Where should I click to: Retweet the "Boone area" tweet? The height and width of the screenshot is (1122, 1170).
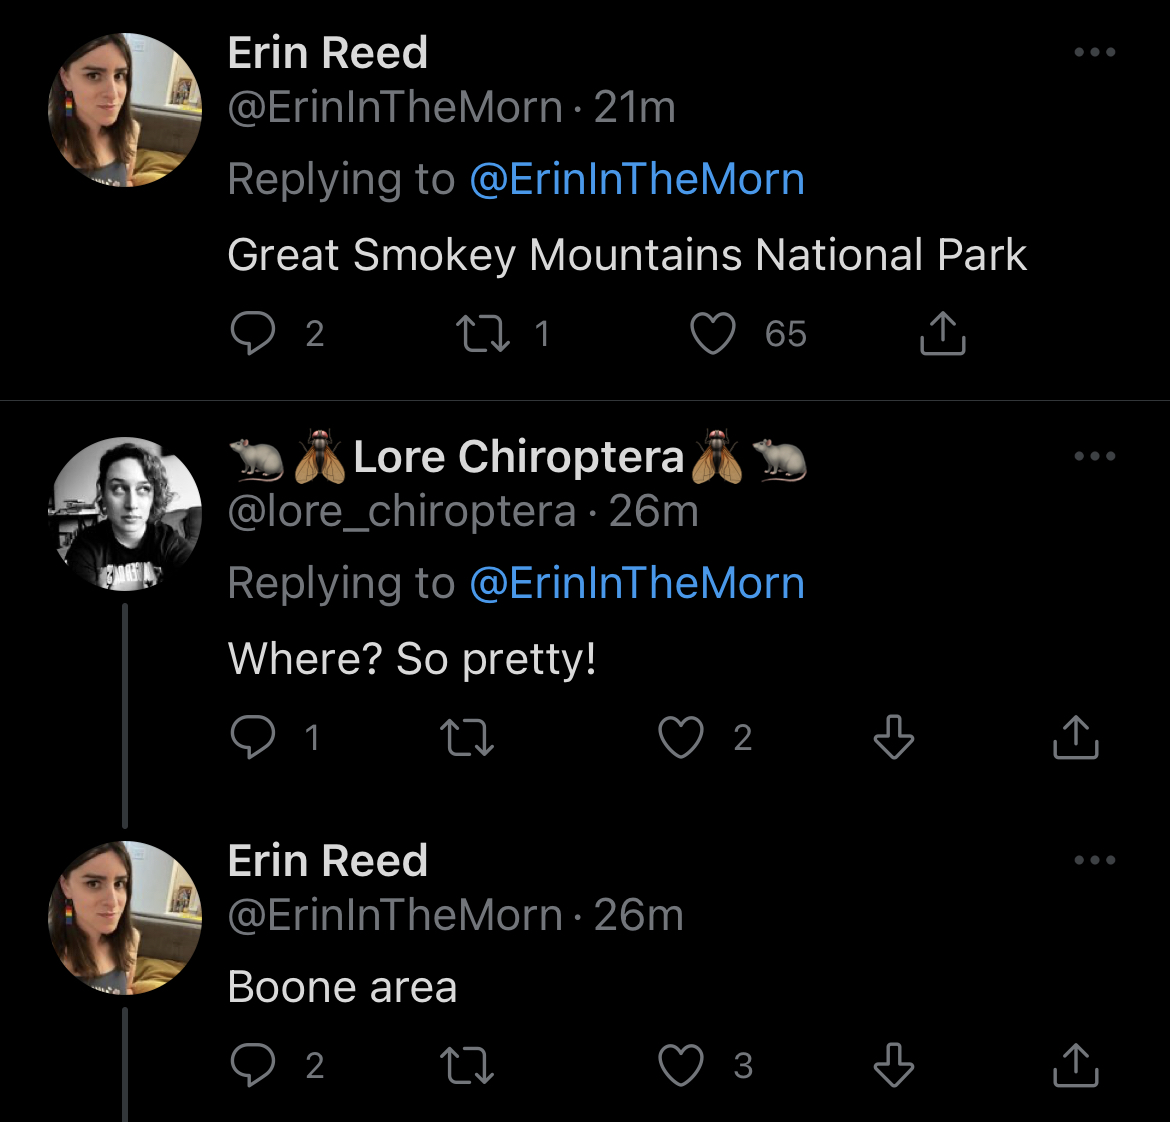coord(467,1066)
